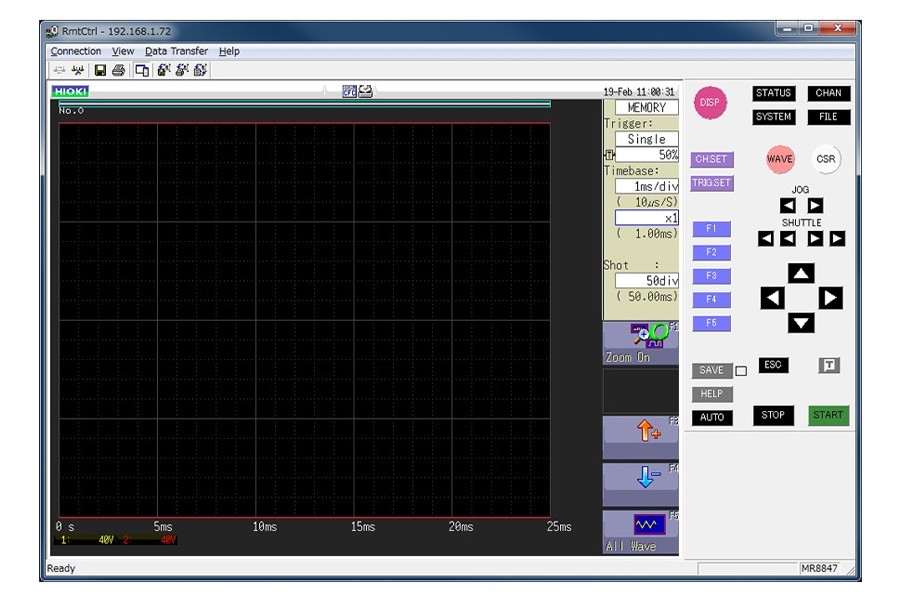This screenshot has height=600, width=900.
Task: Click the printer icon in toolbar
Action: tap(119, 71)
